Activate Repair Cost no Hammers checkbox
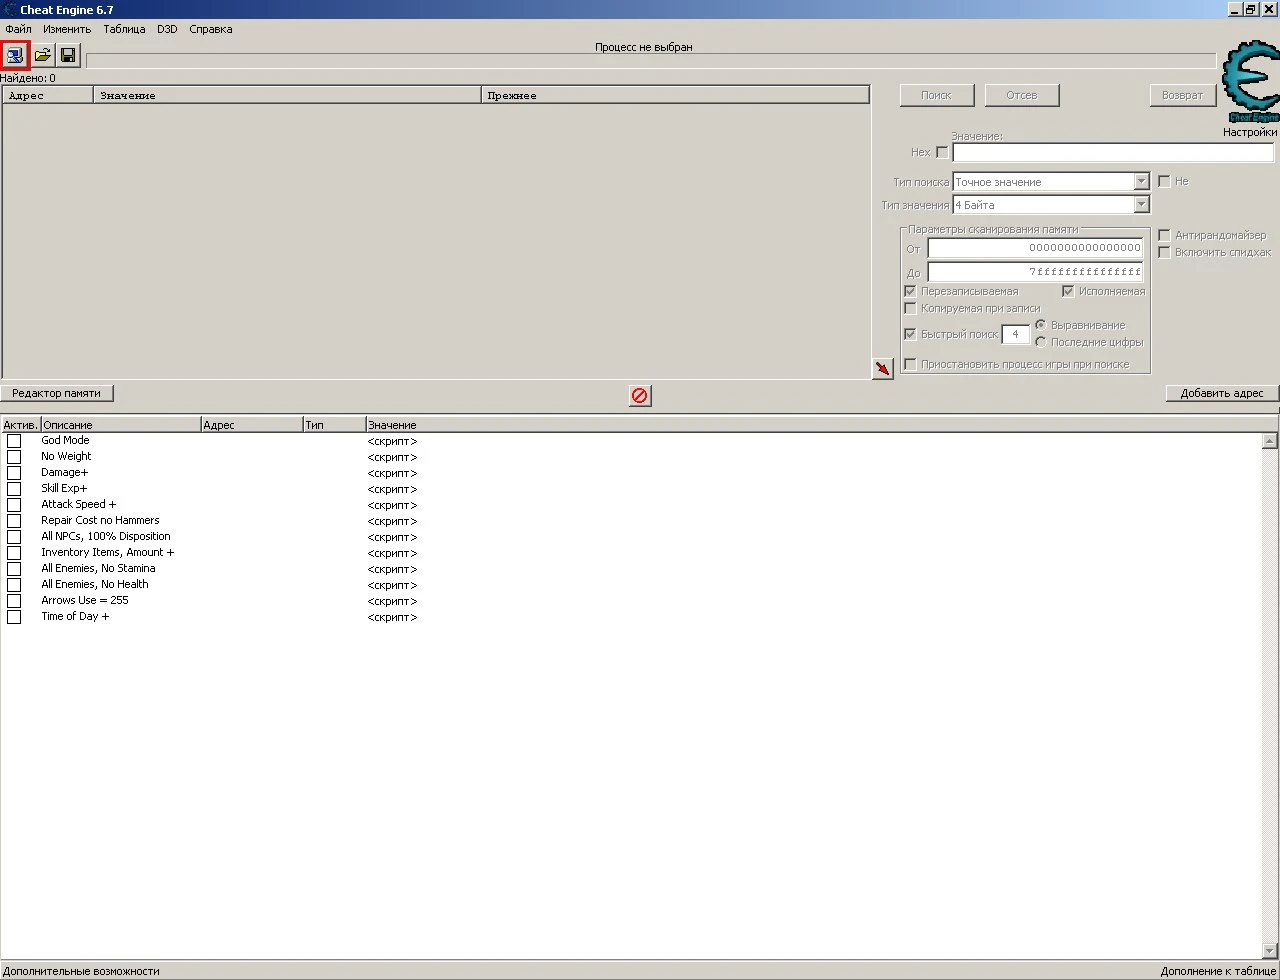Screen dimensions: 1280x980 [14, 521]
